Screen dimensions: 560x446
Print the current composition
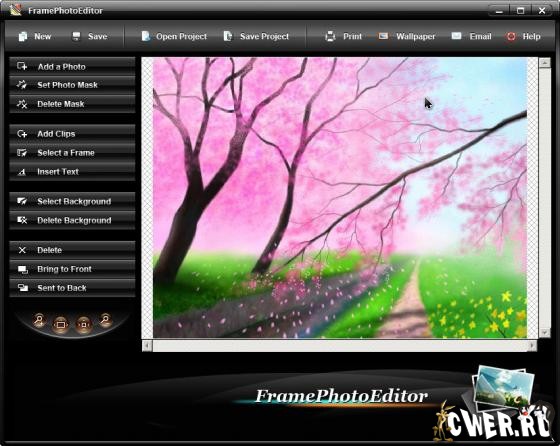[x=343, y=36]
